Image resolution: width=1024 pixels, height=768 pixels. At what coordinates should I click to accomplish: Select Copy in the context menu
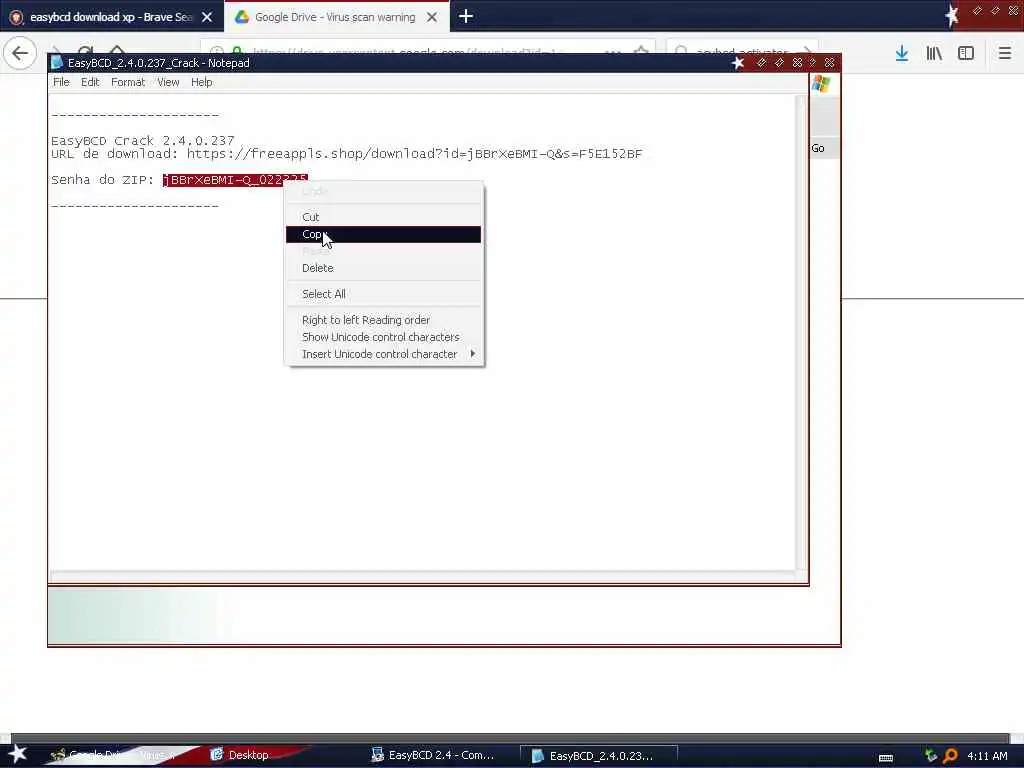(x=383, y=234)
